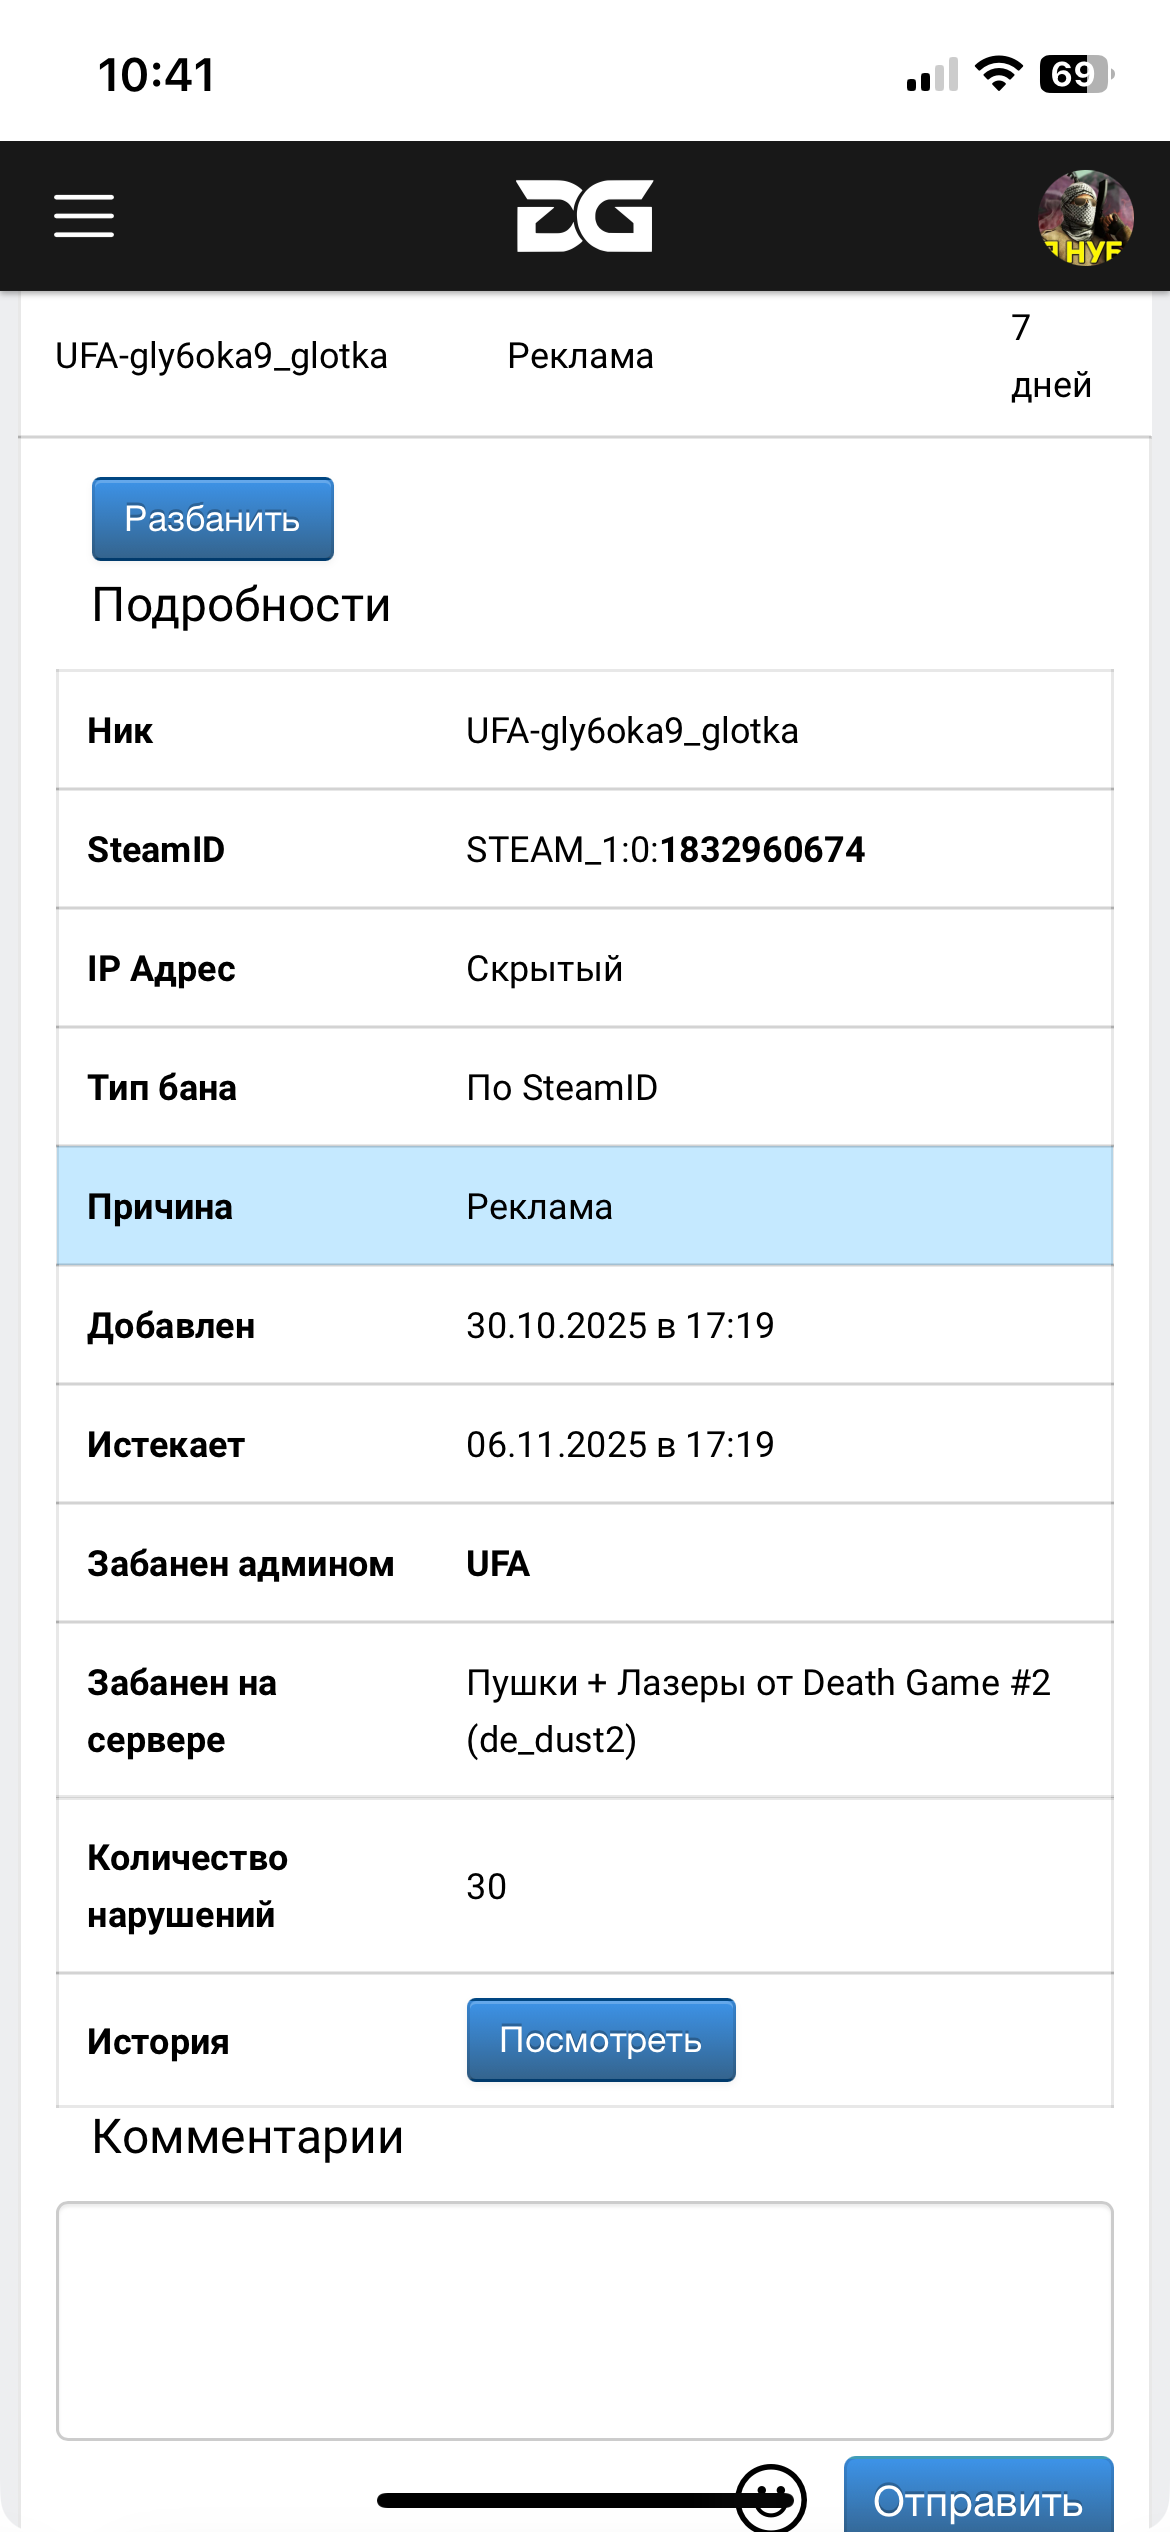Open the user profile avatar
This screenshot has width=1170, height=2532.
click(1085, 217)
